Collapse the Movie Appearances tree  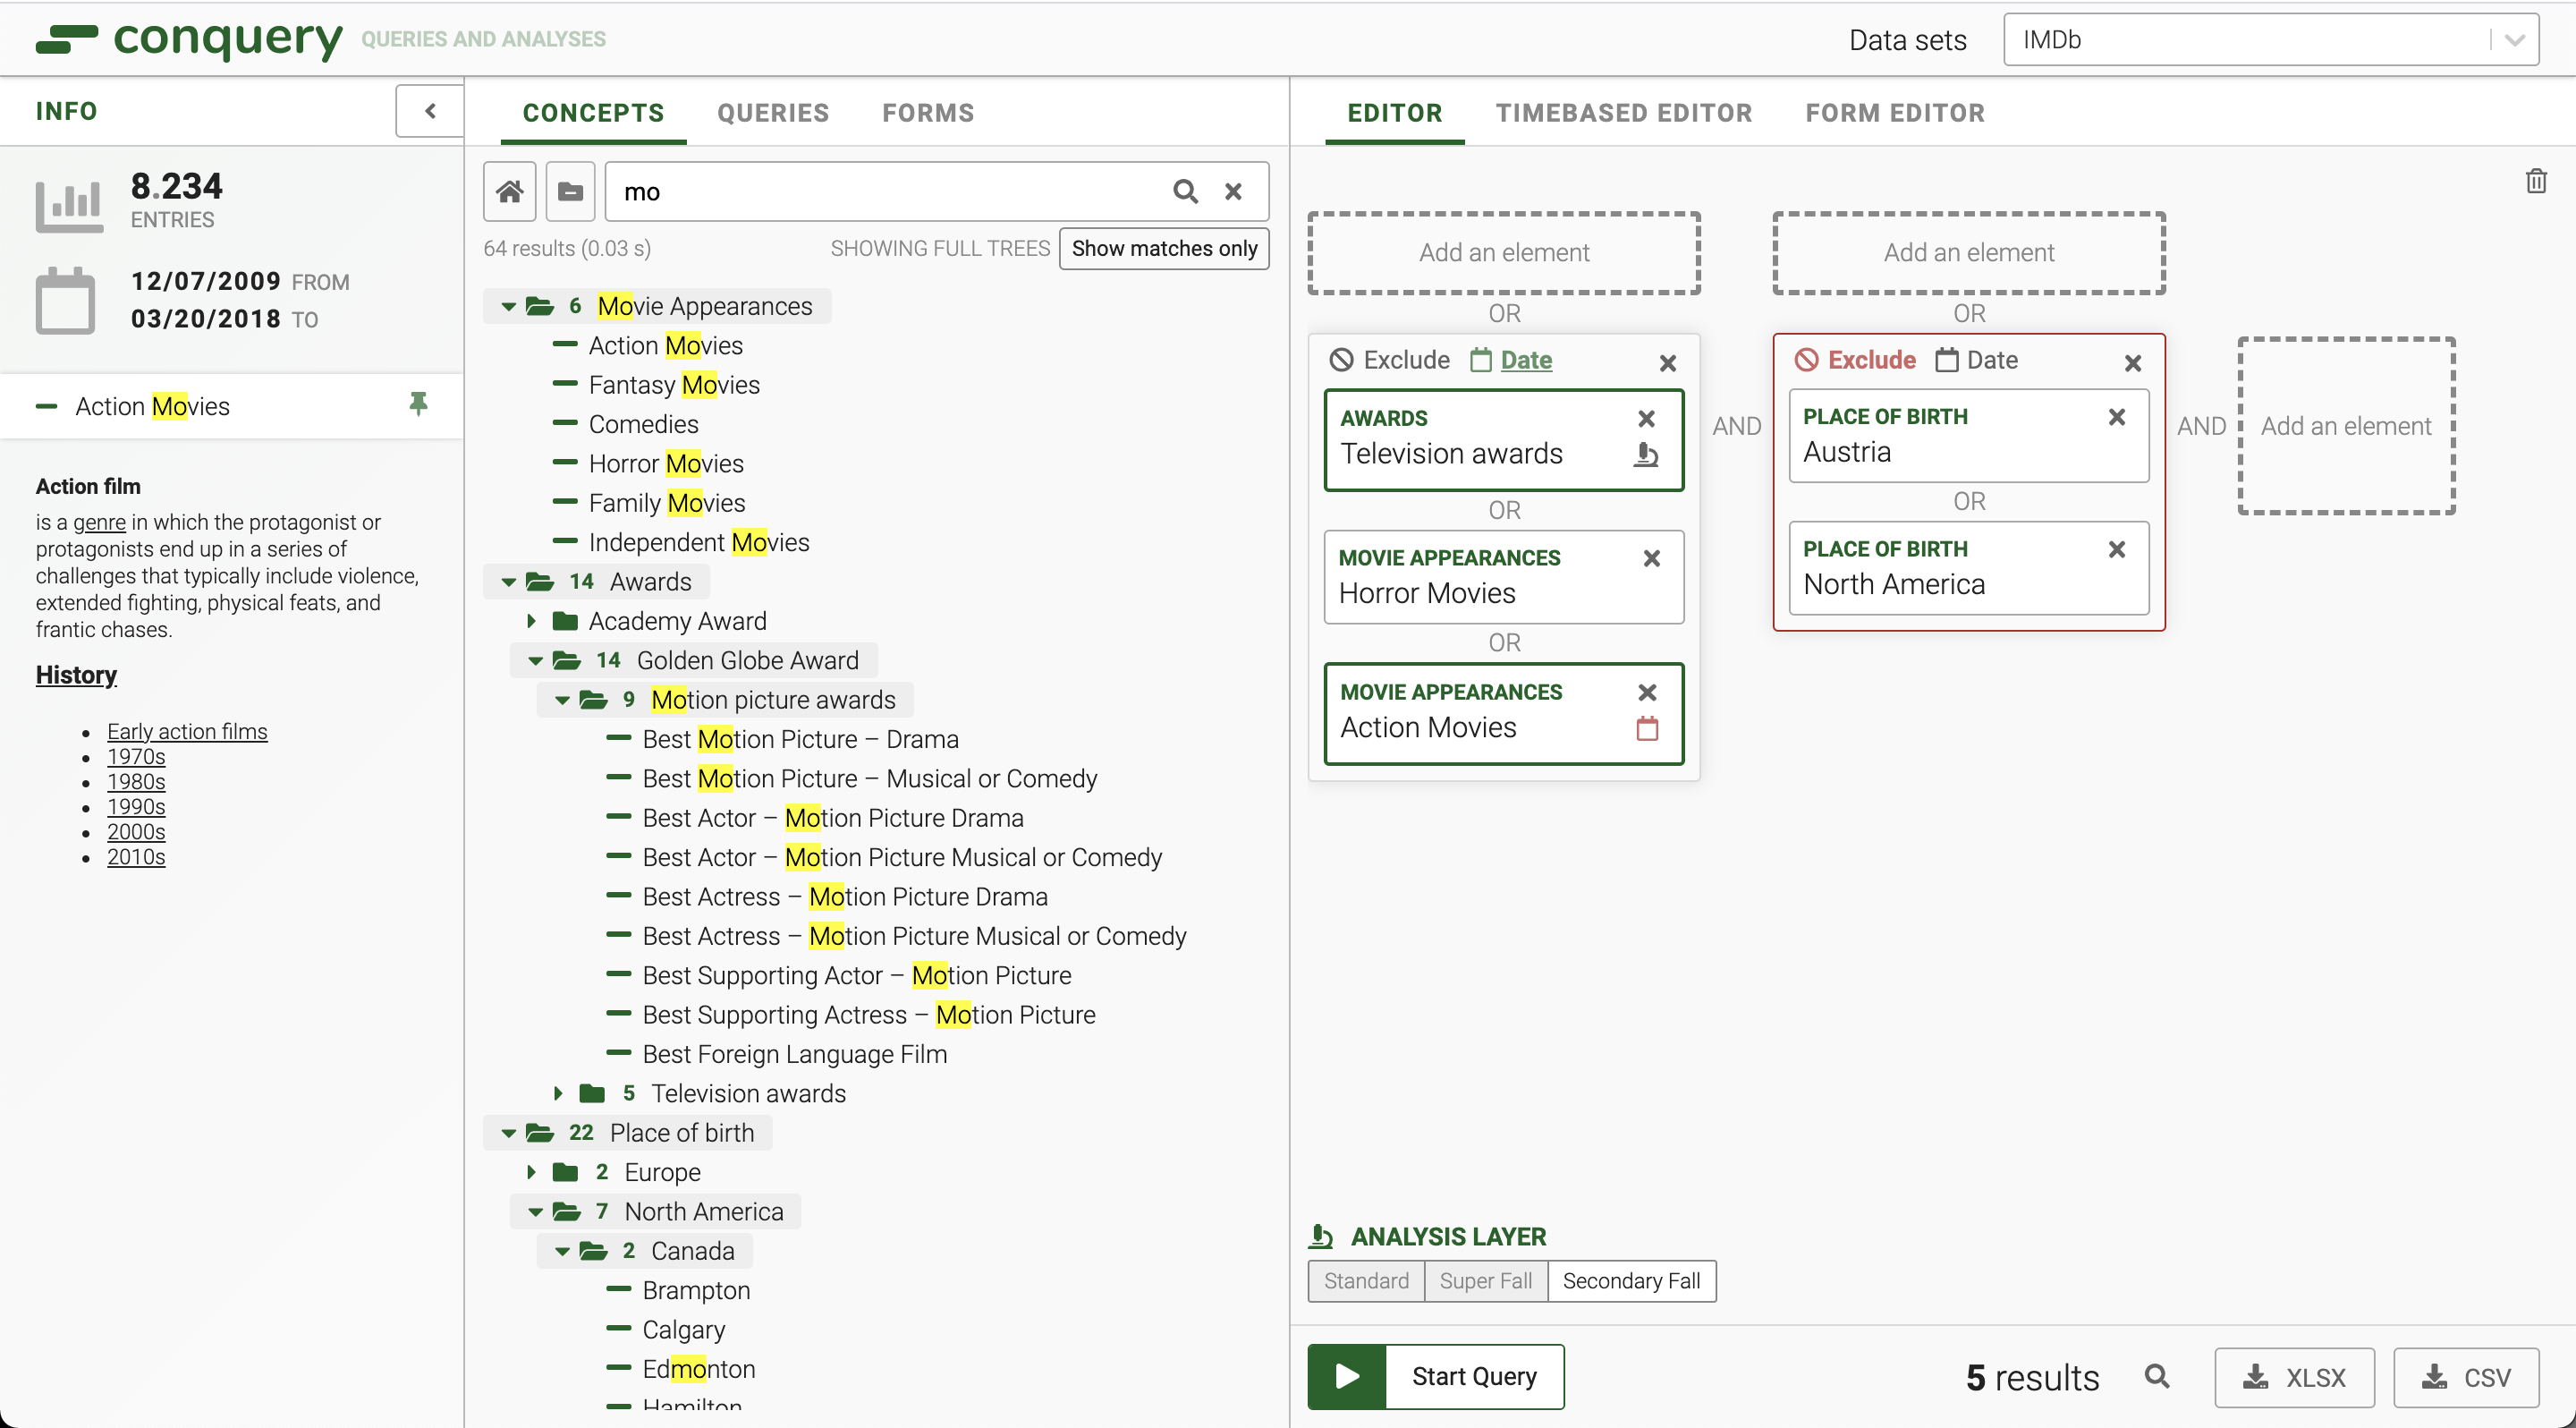tap(508, 306)
